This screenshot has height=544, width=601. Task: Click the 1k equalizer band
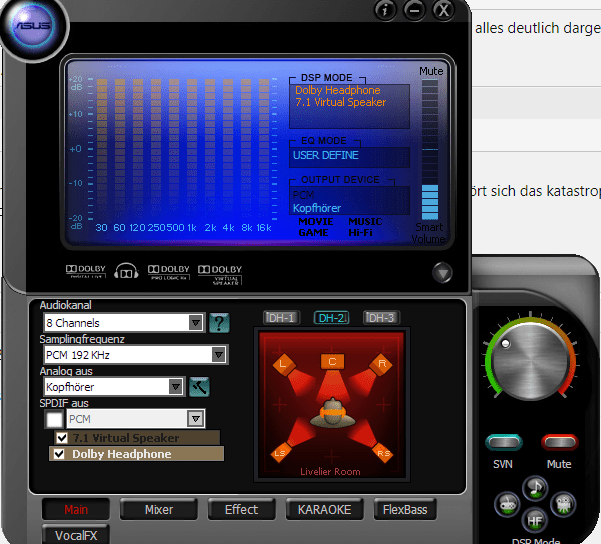point(192,150)
